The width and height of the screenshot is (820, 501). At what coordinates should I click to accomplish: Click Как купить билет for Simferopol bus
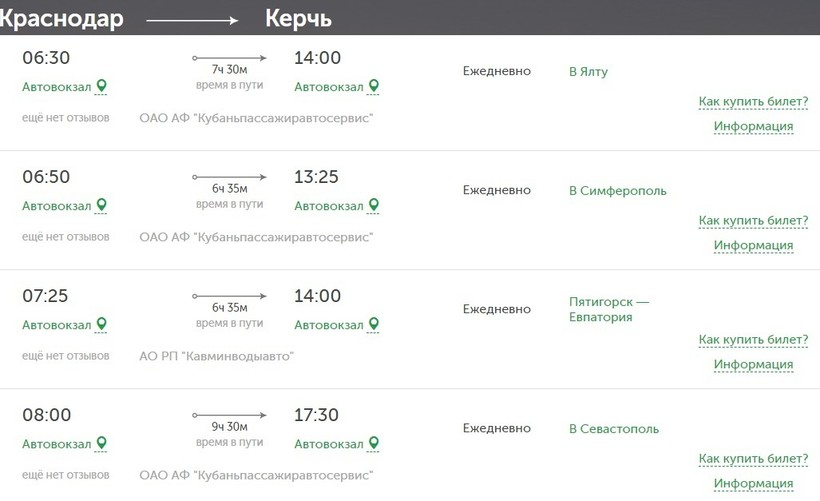click(753, 221)
